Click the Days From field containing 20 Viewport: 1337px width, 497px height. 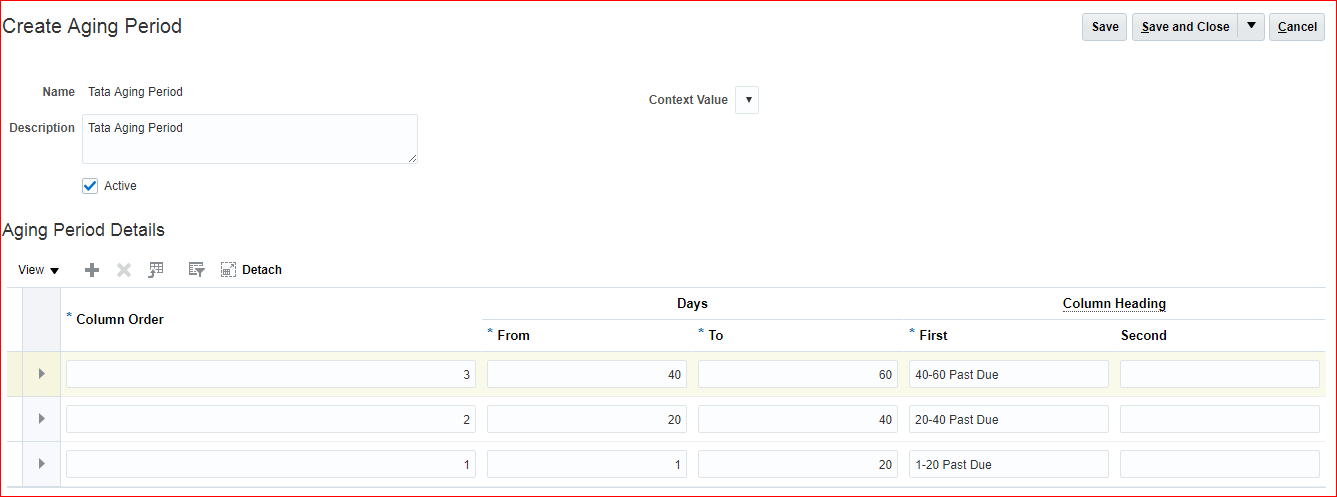[586, 419]
